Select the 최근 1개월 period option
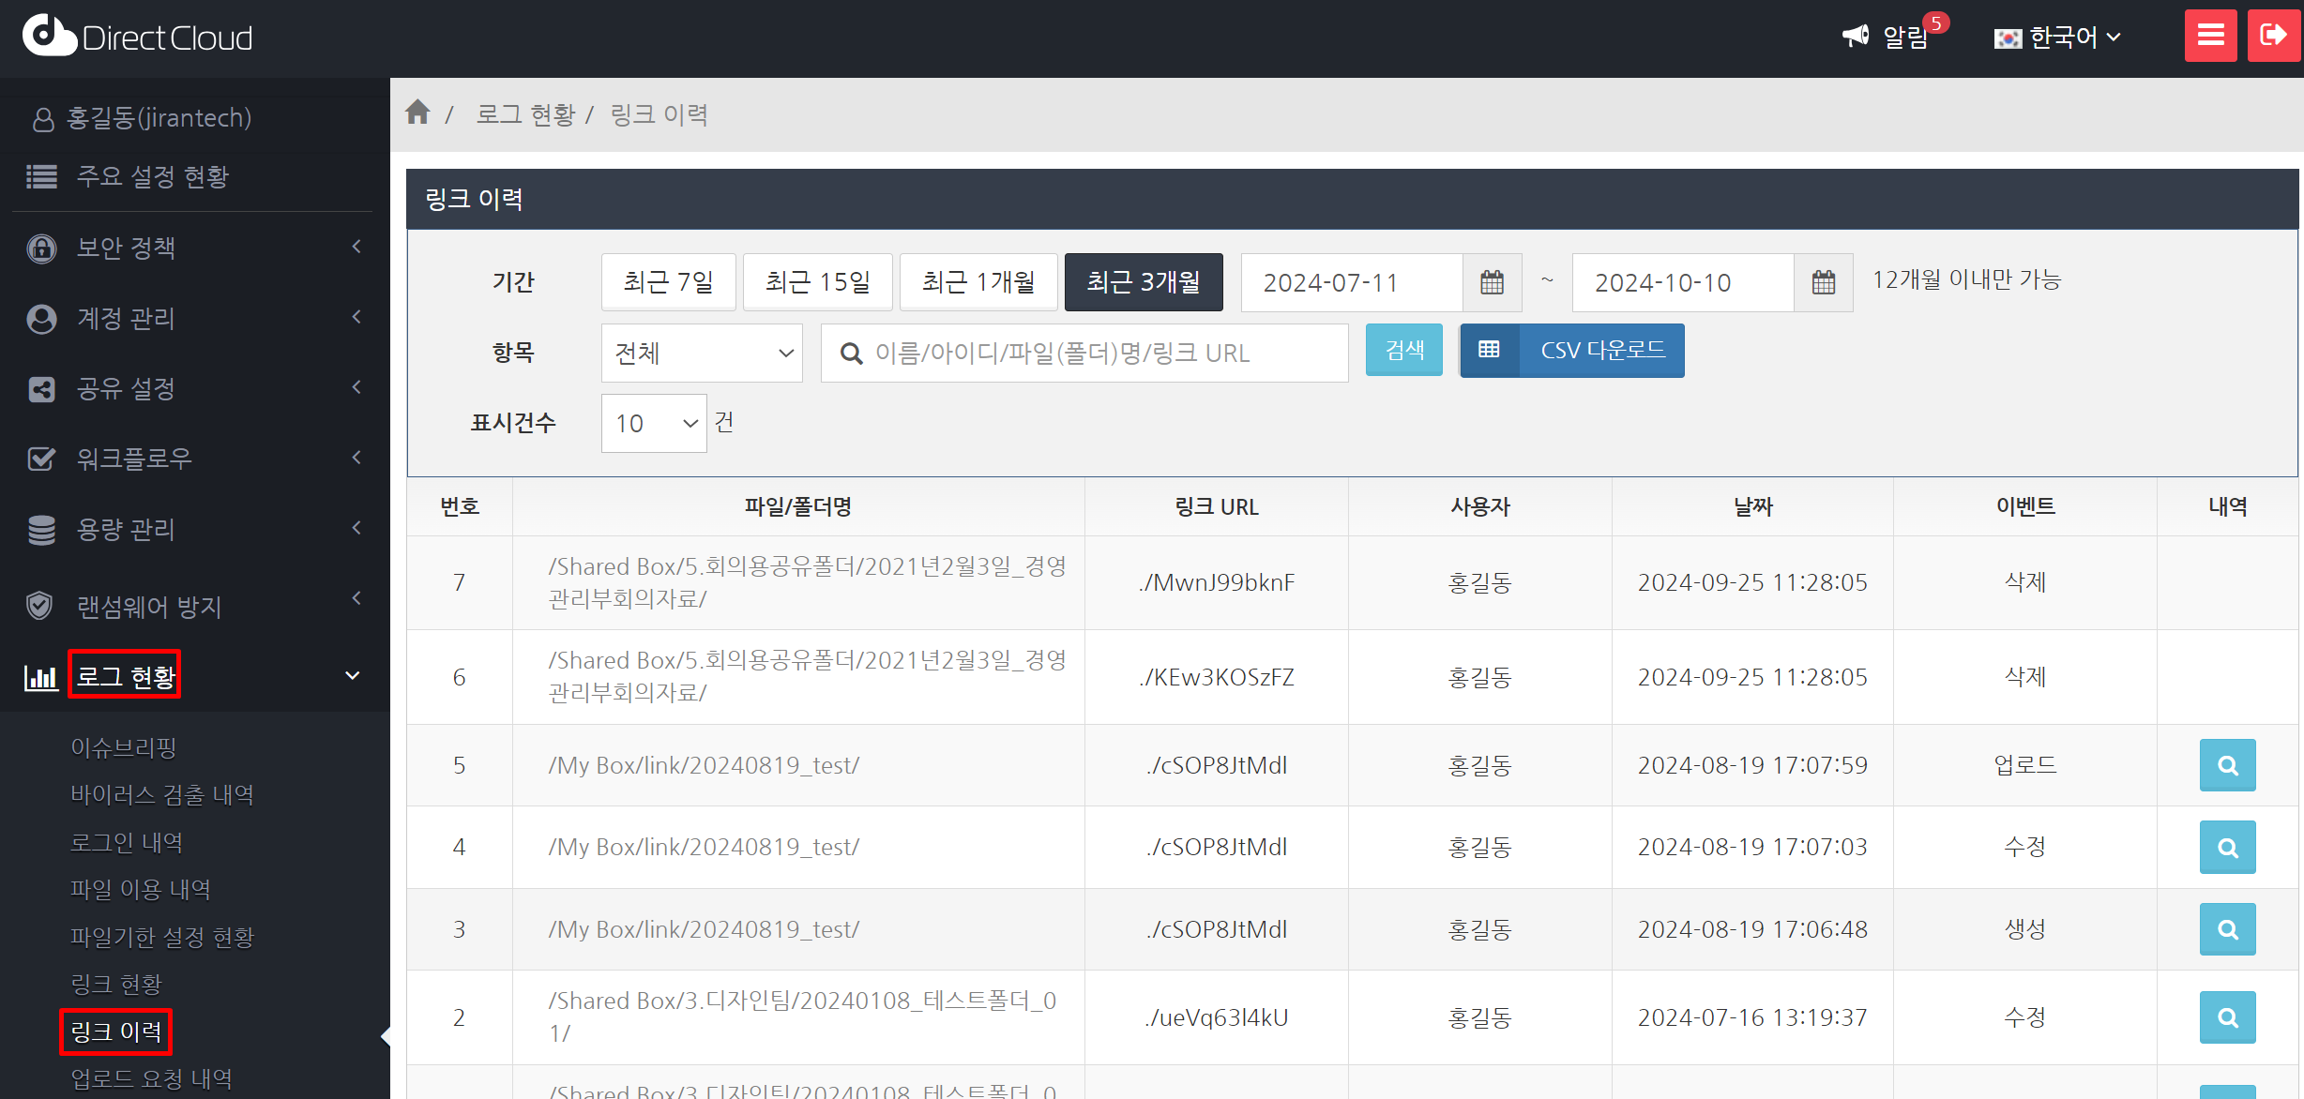 [977, 283]
